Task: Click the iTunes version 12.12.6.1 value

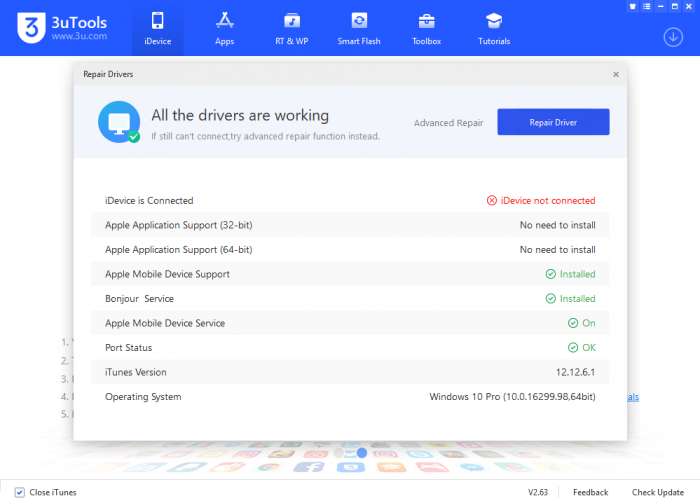Action: pos(575,372)
